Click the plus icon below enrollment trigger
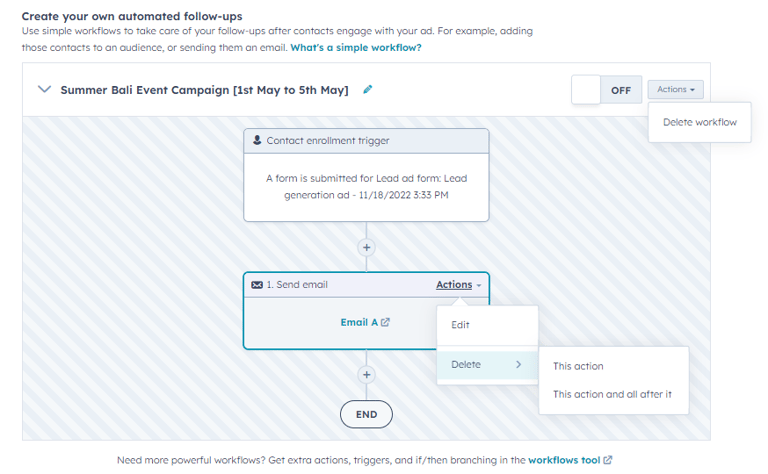Image resolution: width=768 pixels, height=474 pixels. [367, 246]
